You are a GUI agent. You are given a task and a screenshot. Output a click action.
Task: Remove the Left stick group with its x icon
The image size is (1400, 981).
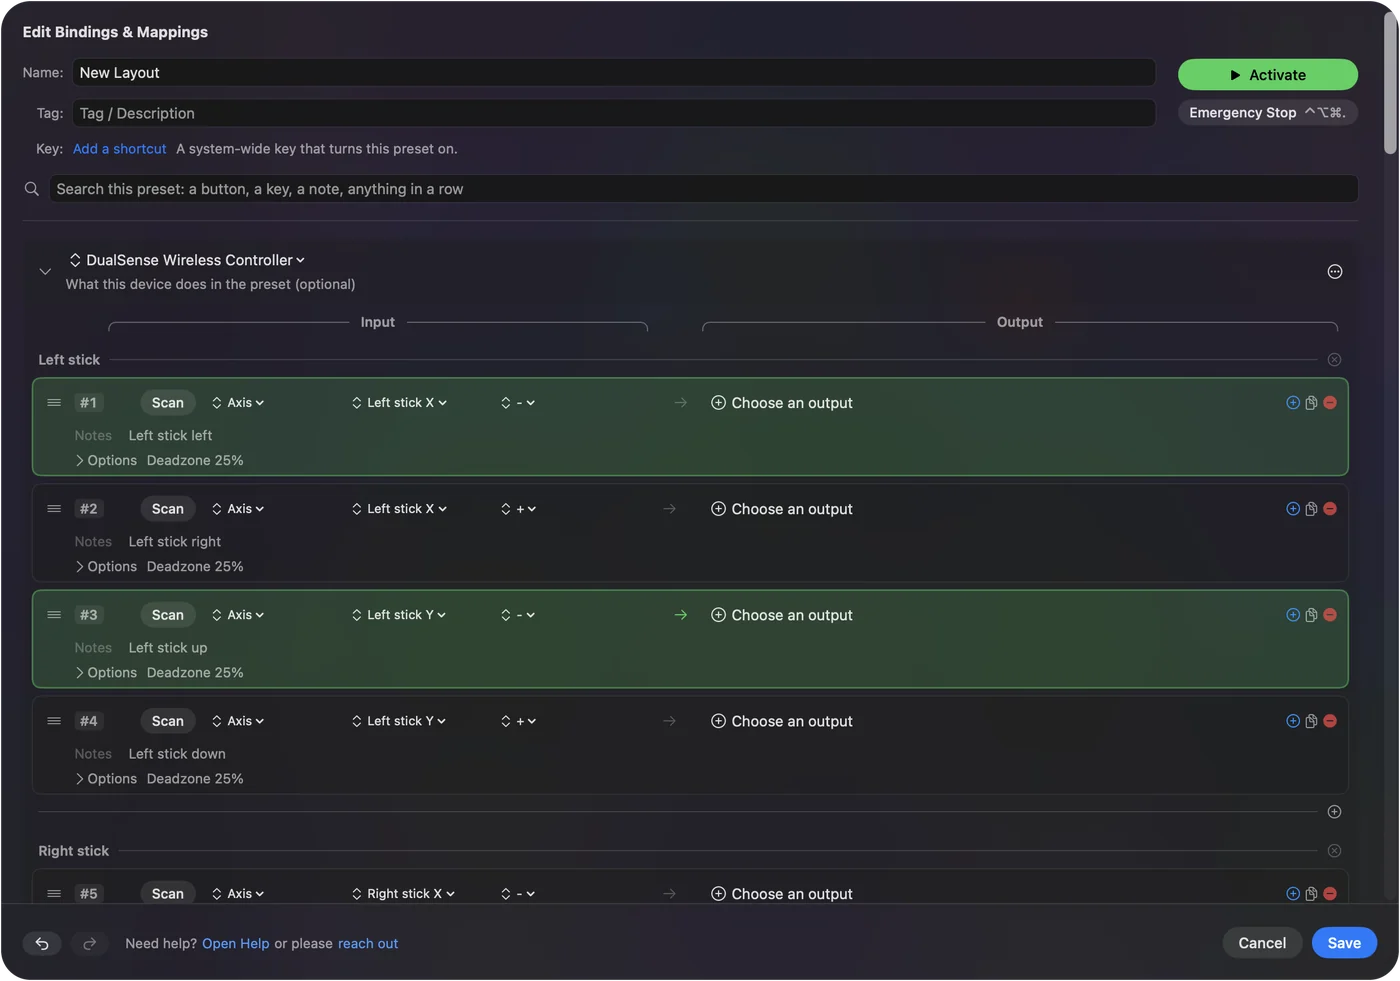pyautogui.click(x=1334, y=360)
